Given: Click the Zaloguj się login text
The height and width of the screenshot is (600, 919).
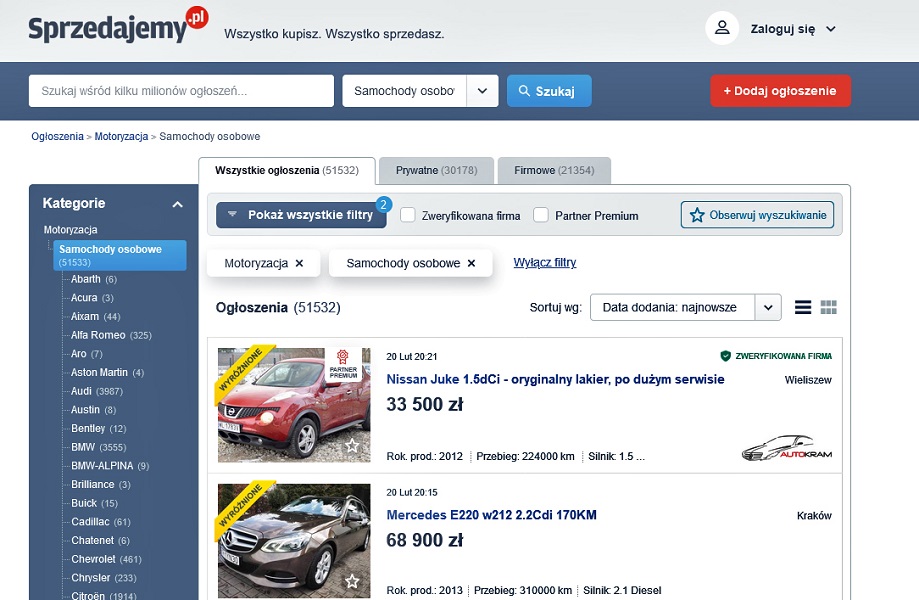Looking at the screenshot, I should click(x=782, y=29).
